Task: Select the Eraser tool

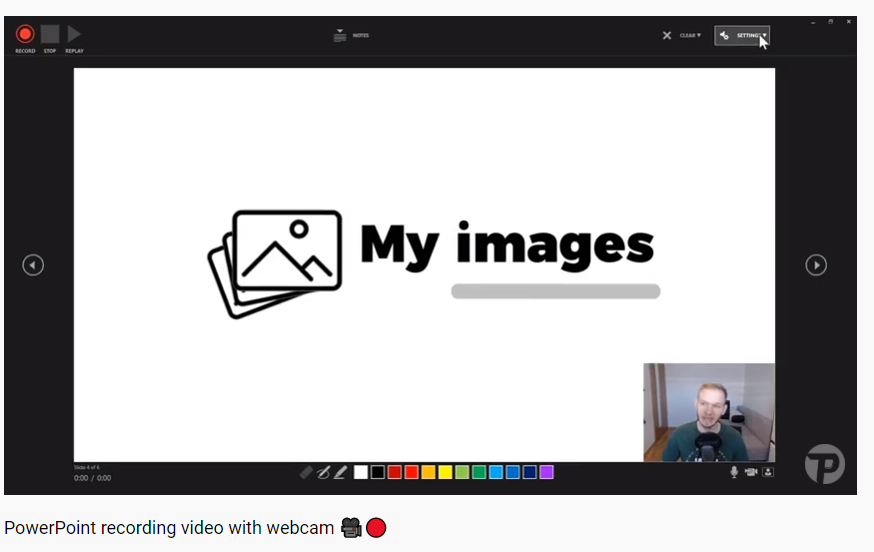Action: (x=306, y=473)
